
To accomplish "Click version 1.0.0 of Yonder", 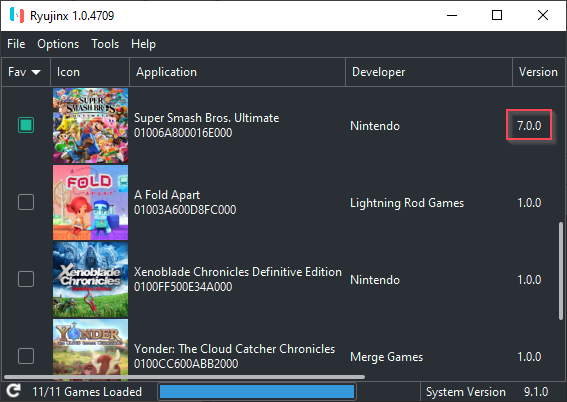I will tap(529, 356).
